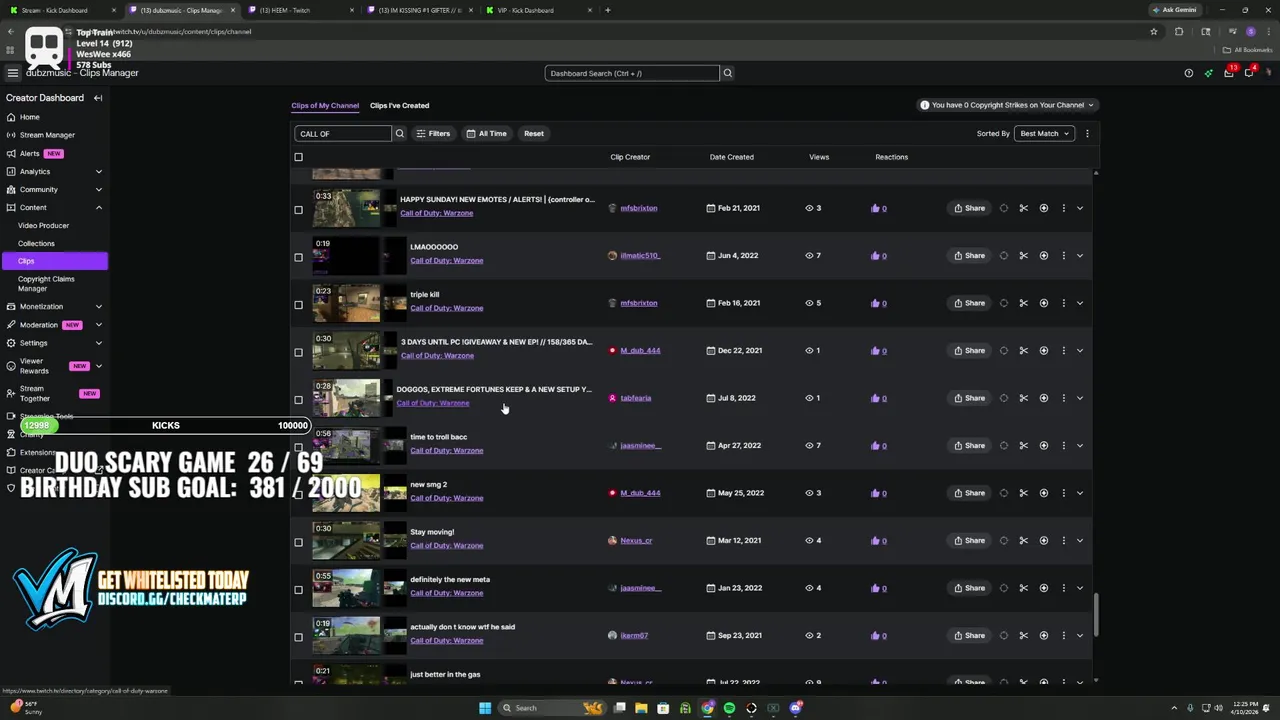Open the All Time date filter
The width and height of the screenshot is (1280, 720).
486,133
